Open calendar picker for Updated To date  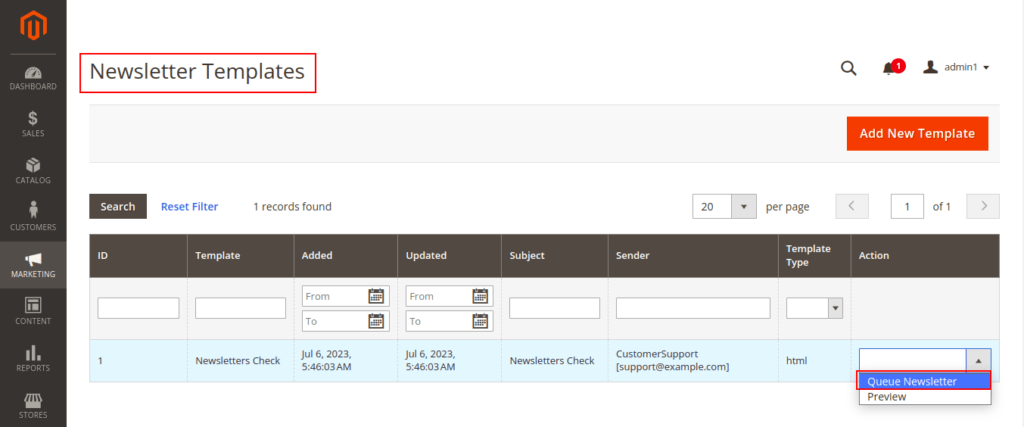click(480, 321)
